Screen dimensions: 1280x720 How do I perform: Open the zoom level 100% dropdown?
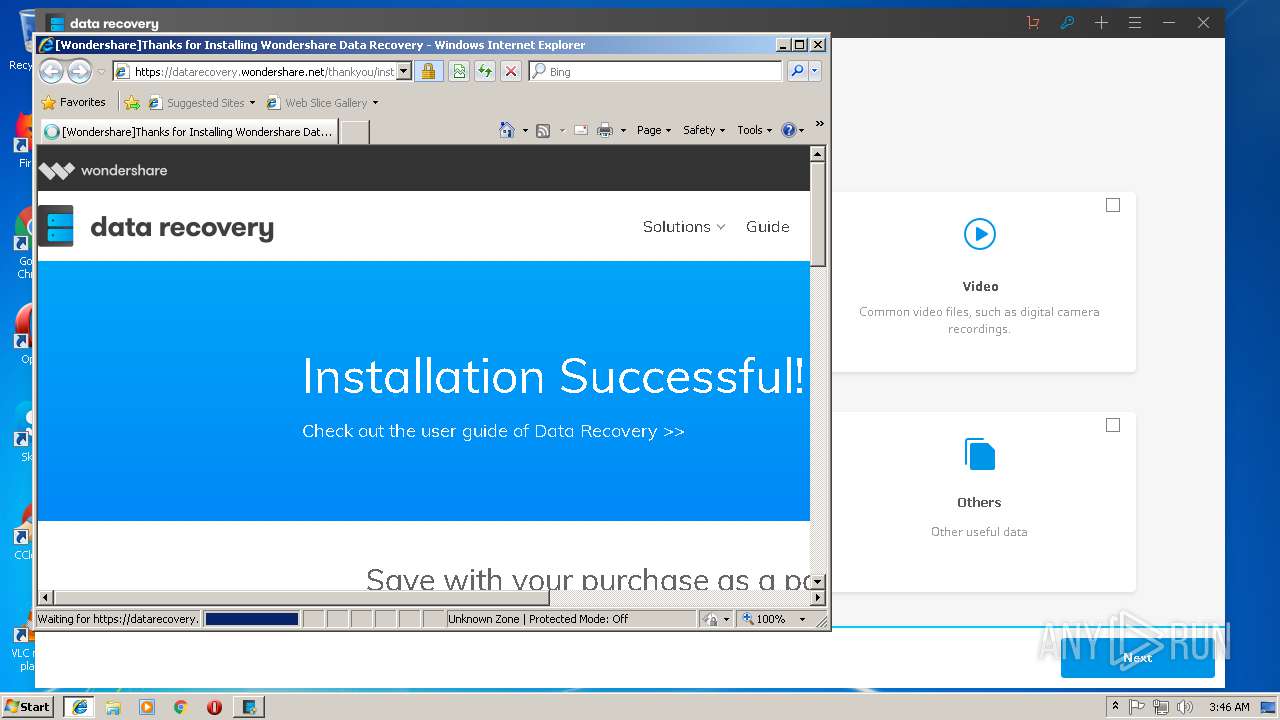tap(802, 619)
